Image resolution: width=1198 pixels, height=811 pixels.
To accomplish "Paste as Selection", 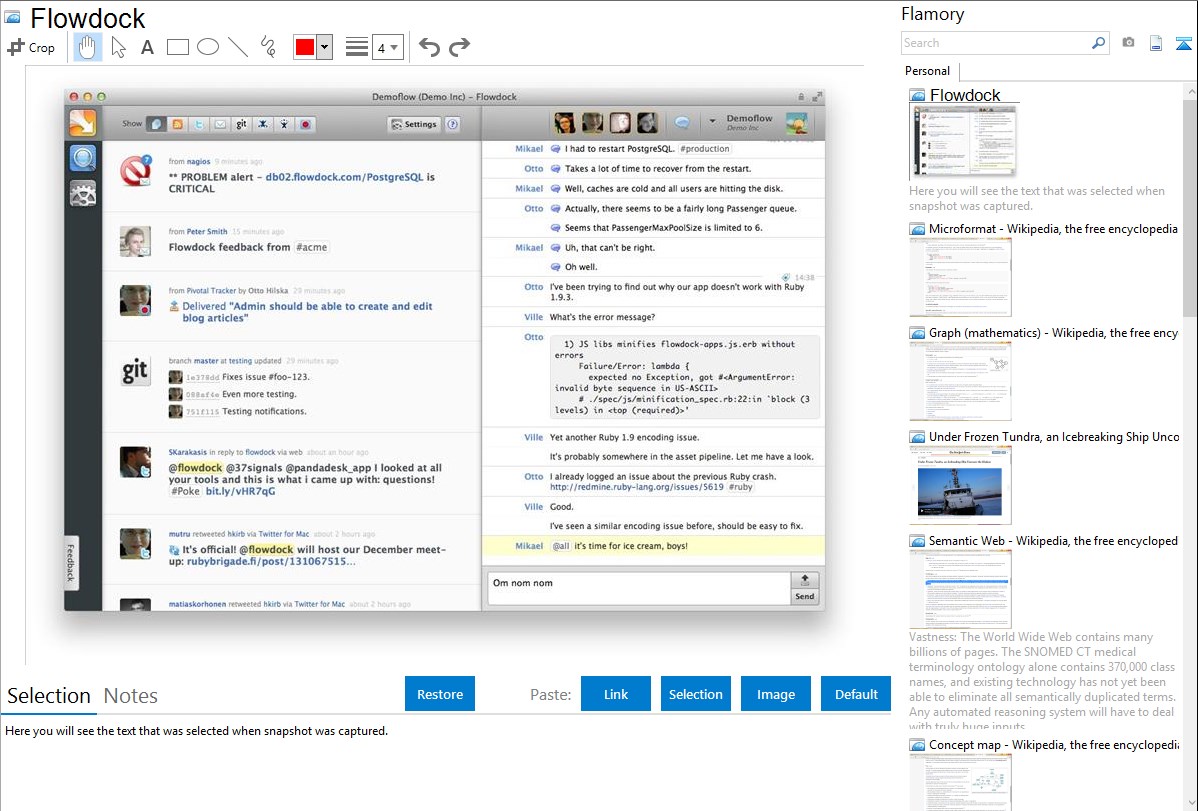I will pyautogui.click(x=695, y=694).
